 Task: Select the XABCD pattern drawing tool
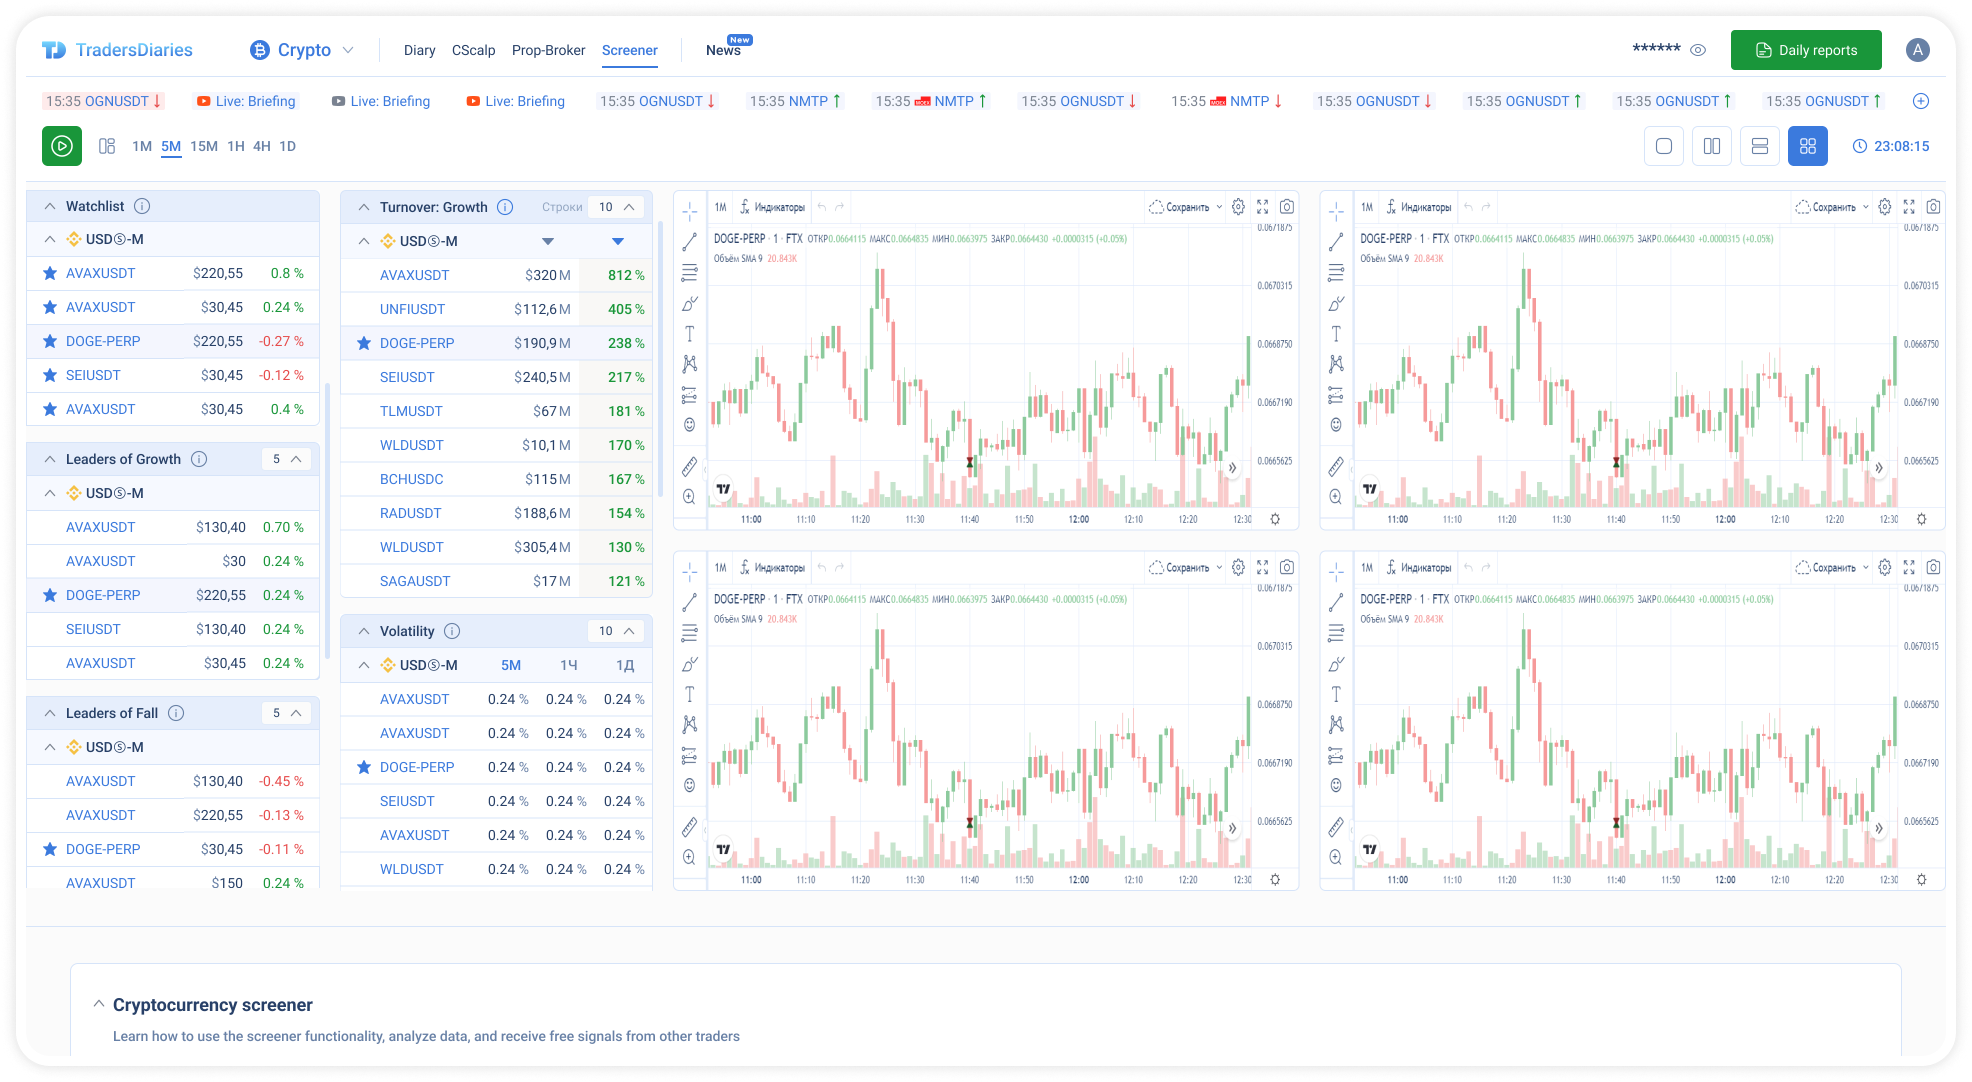pos(689,363)
